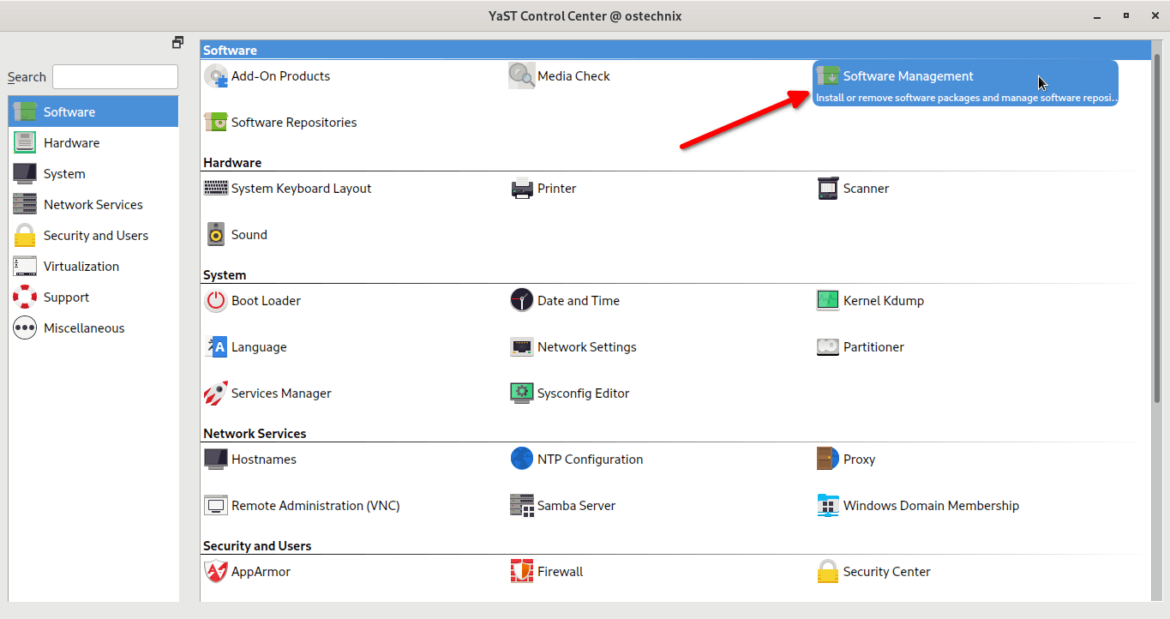Click the Samba Server icon
This screenshot has height=619, width=1170.
(x=522, y=506)
